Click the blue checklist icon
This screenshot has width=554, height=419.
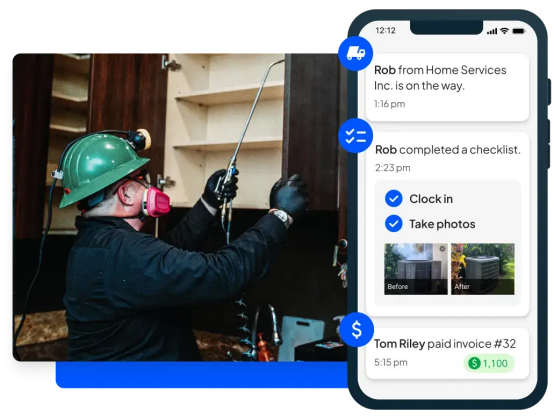click(x=355, y=136)
